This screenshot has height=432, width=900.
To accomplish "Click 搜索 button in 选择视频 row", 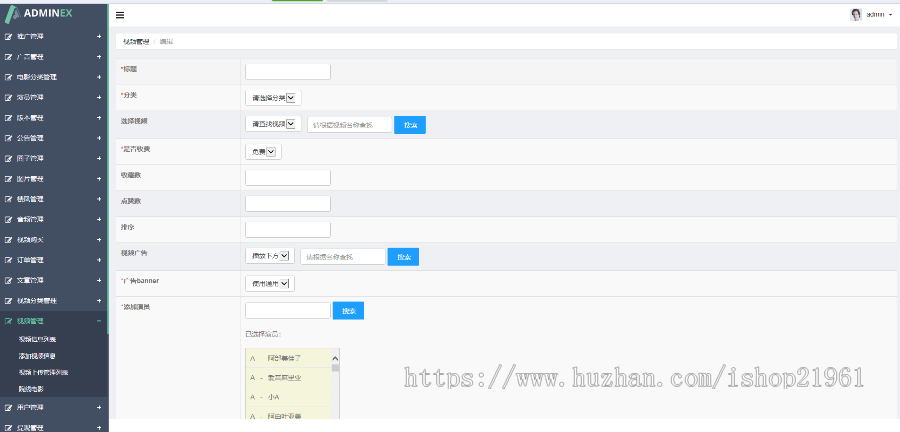I will tap(410, 124).
